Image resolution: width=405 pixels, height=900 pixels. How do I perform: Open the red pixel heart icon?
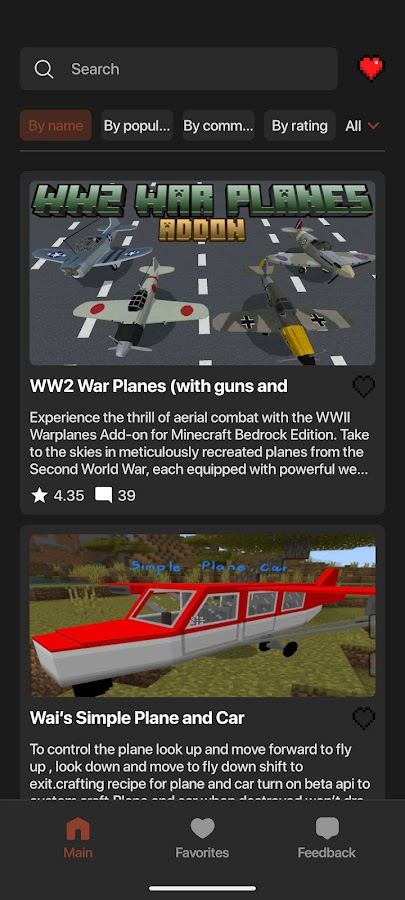(x=371, y=68)
